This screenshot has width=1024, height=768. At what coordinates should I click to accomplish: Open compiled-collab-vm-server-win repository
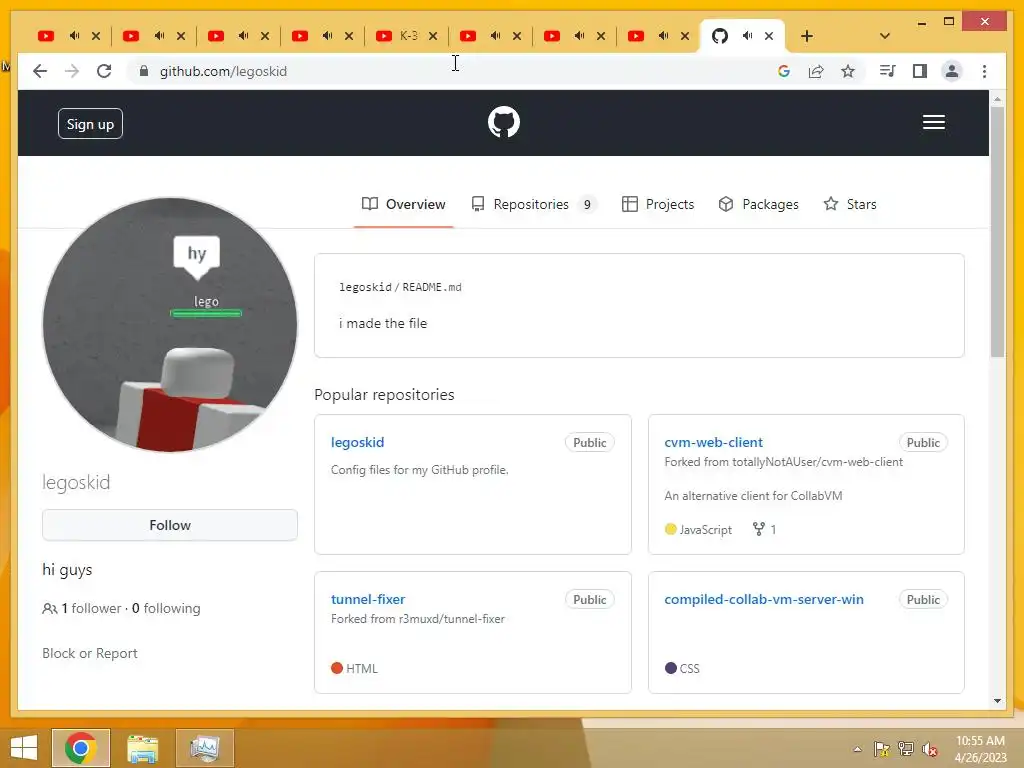click(x=763, y=599)
